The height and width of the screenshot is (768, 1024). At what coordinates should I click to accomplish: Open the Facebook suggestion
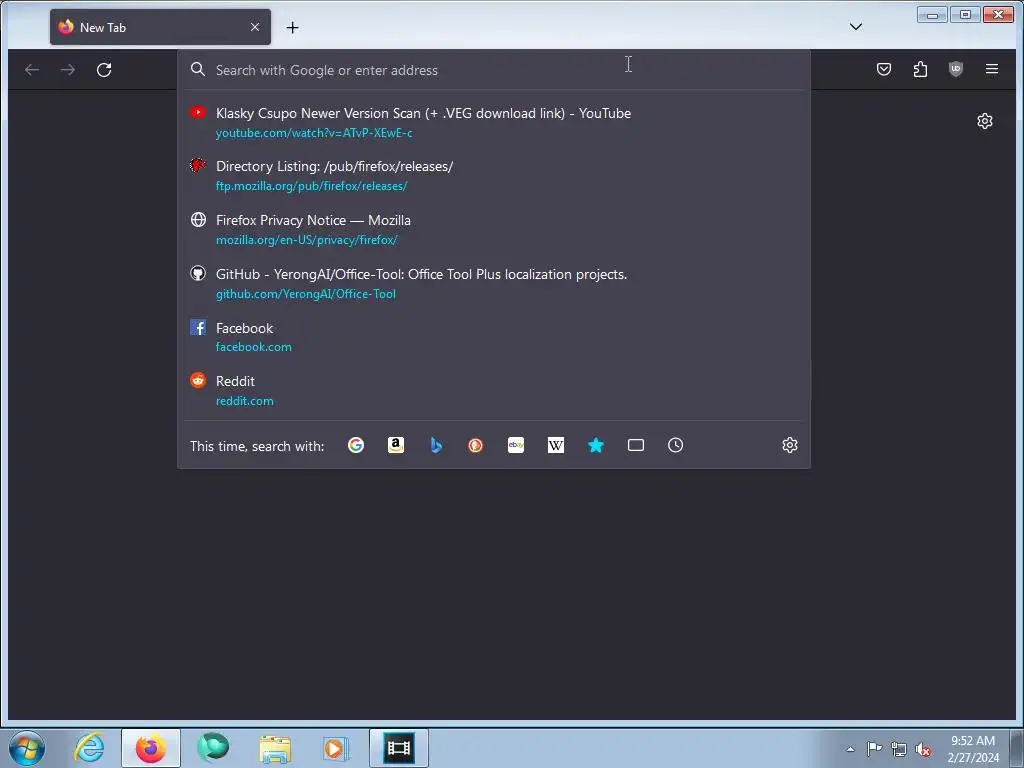point(494,337)
